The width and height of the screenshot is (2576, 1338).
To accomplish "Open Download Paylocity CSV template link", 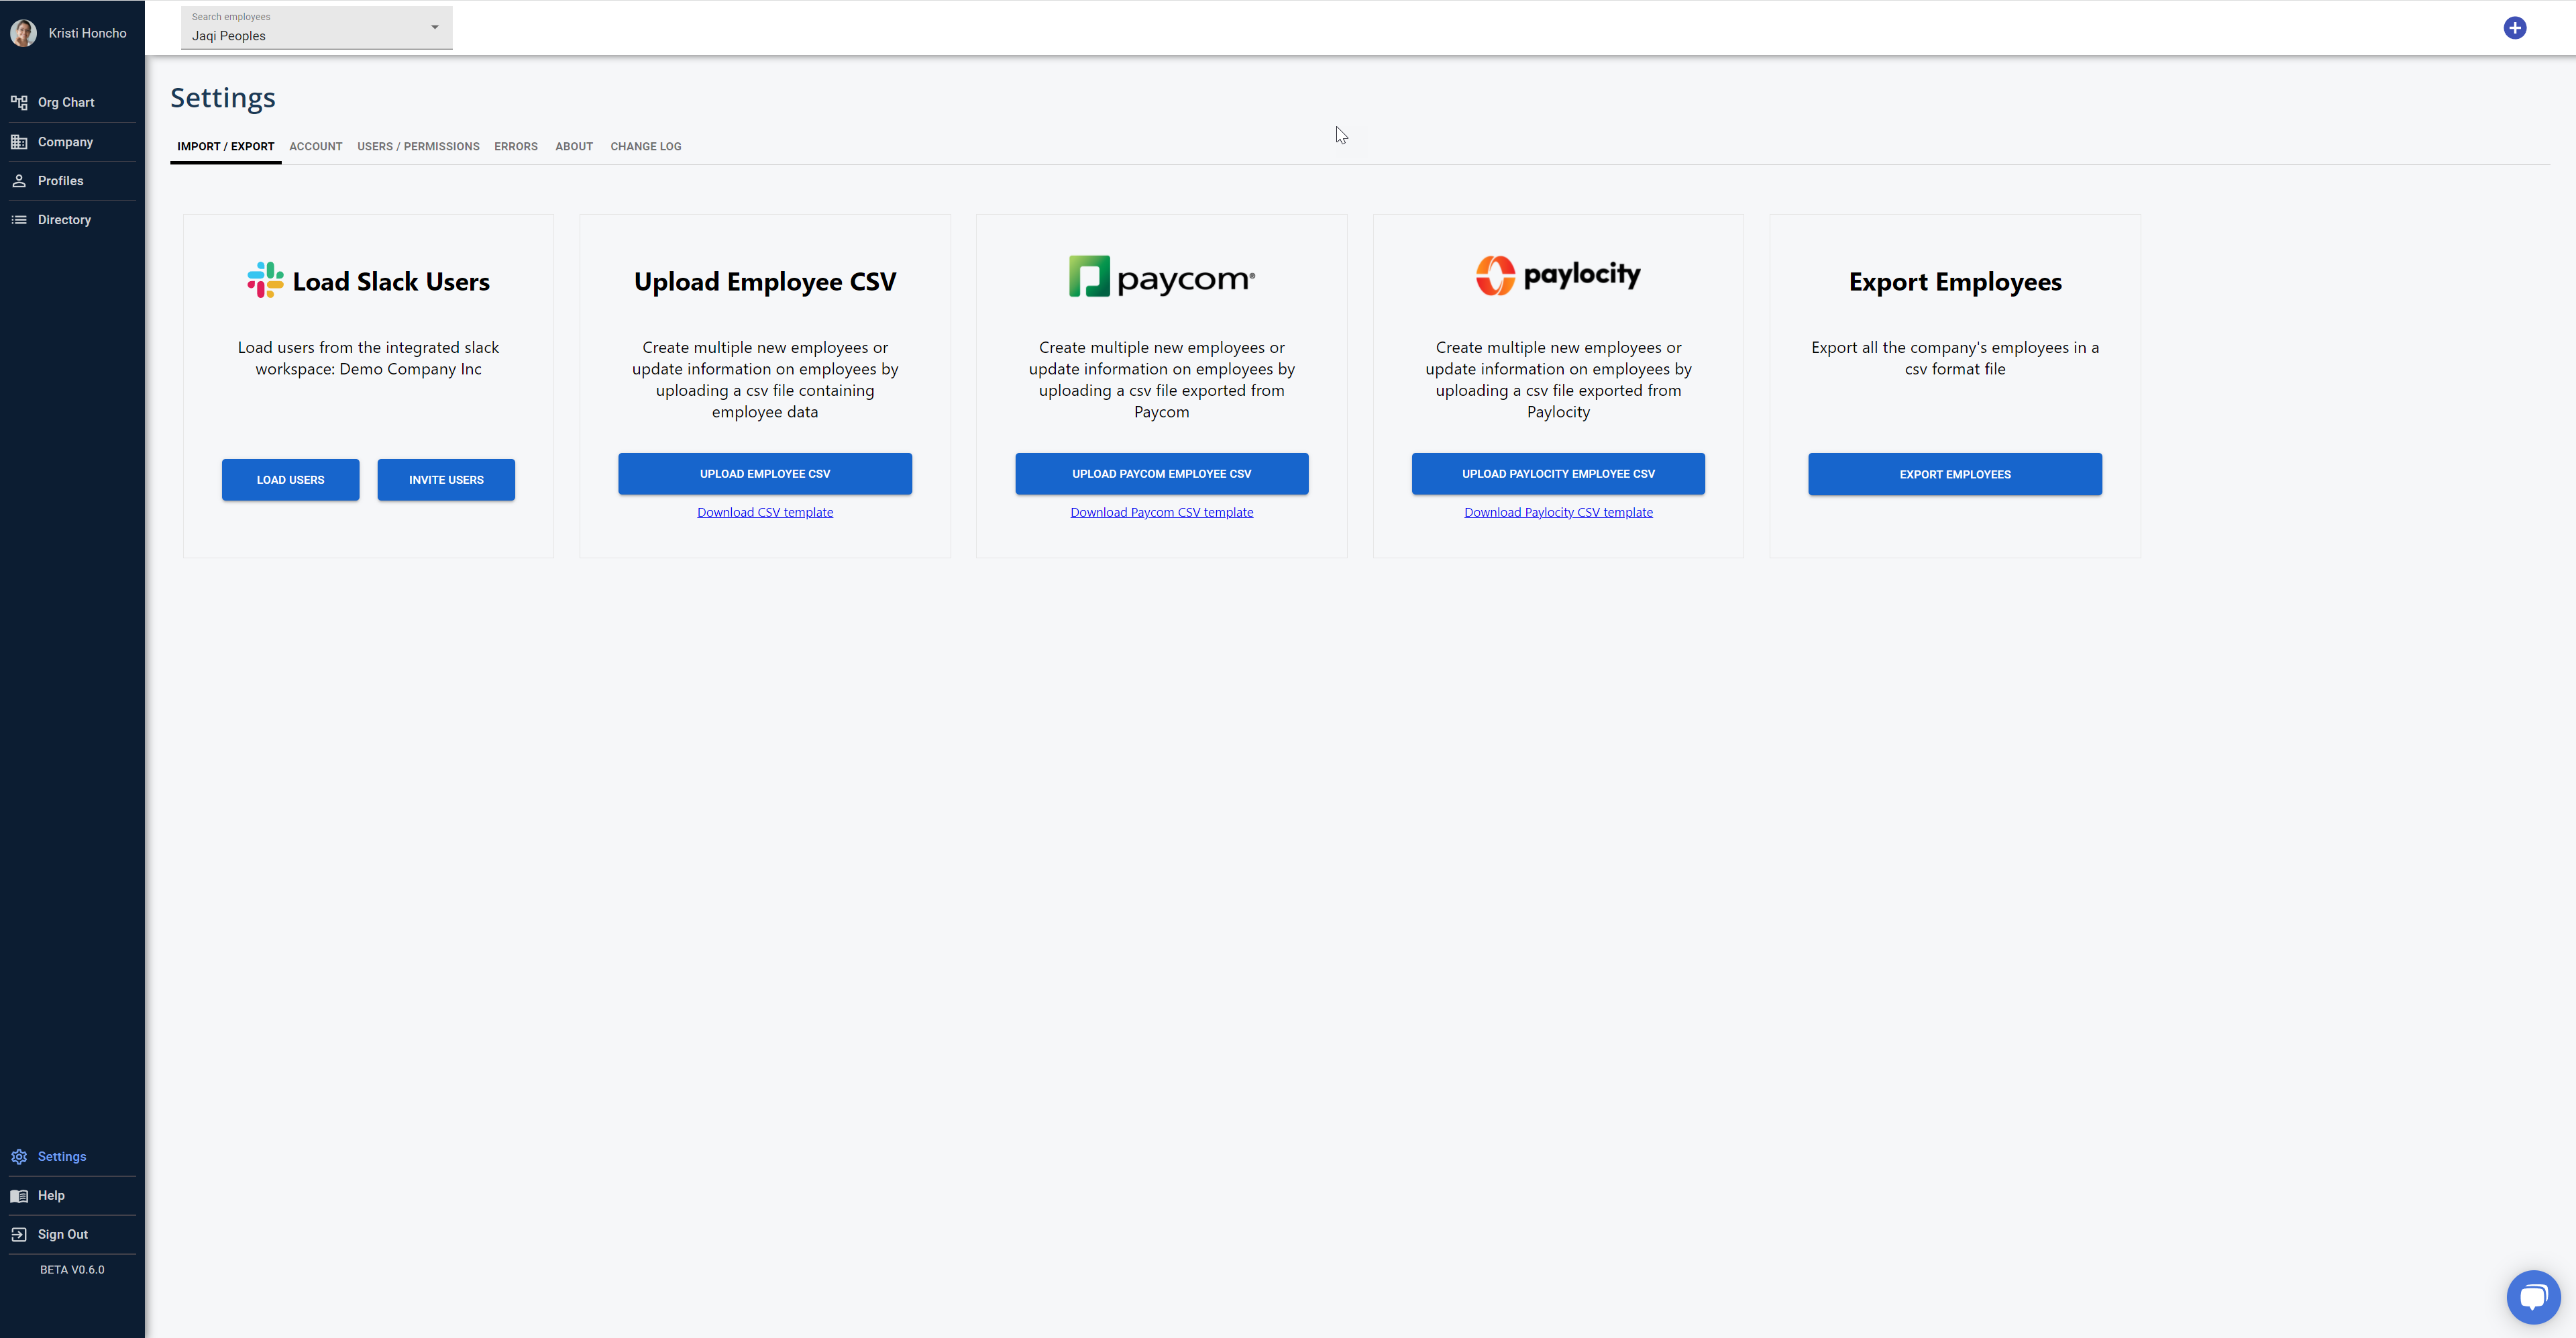I will 1558,513.
